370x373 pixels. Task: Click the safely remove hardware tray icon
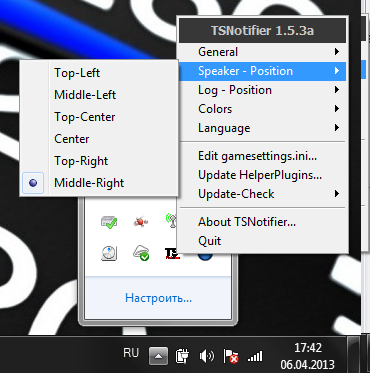click(x=109, y=221)
